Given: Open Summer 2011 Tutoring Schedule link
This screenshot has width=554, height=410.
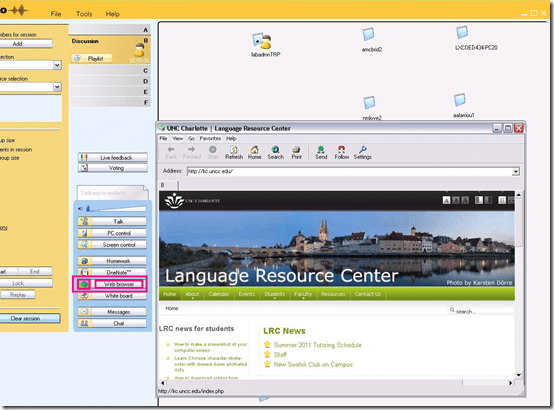Looking at the screenshot, I should 318,345.
